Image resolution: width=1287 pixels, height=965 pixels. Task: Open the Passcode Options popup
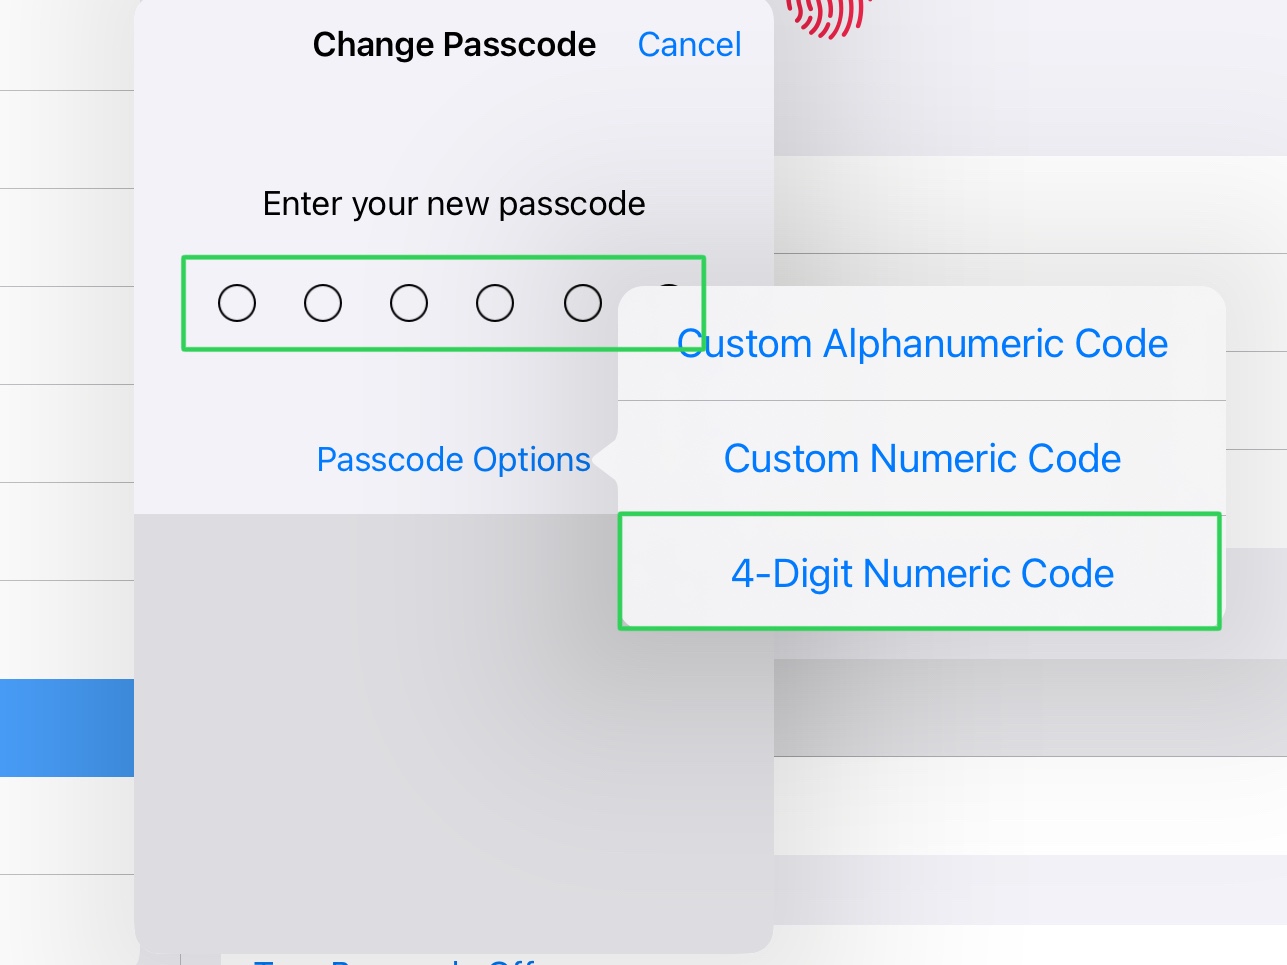coord(453,459)
